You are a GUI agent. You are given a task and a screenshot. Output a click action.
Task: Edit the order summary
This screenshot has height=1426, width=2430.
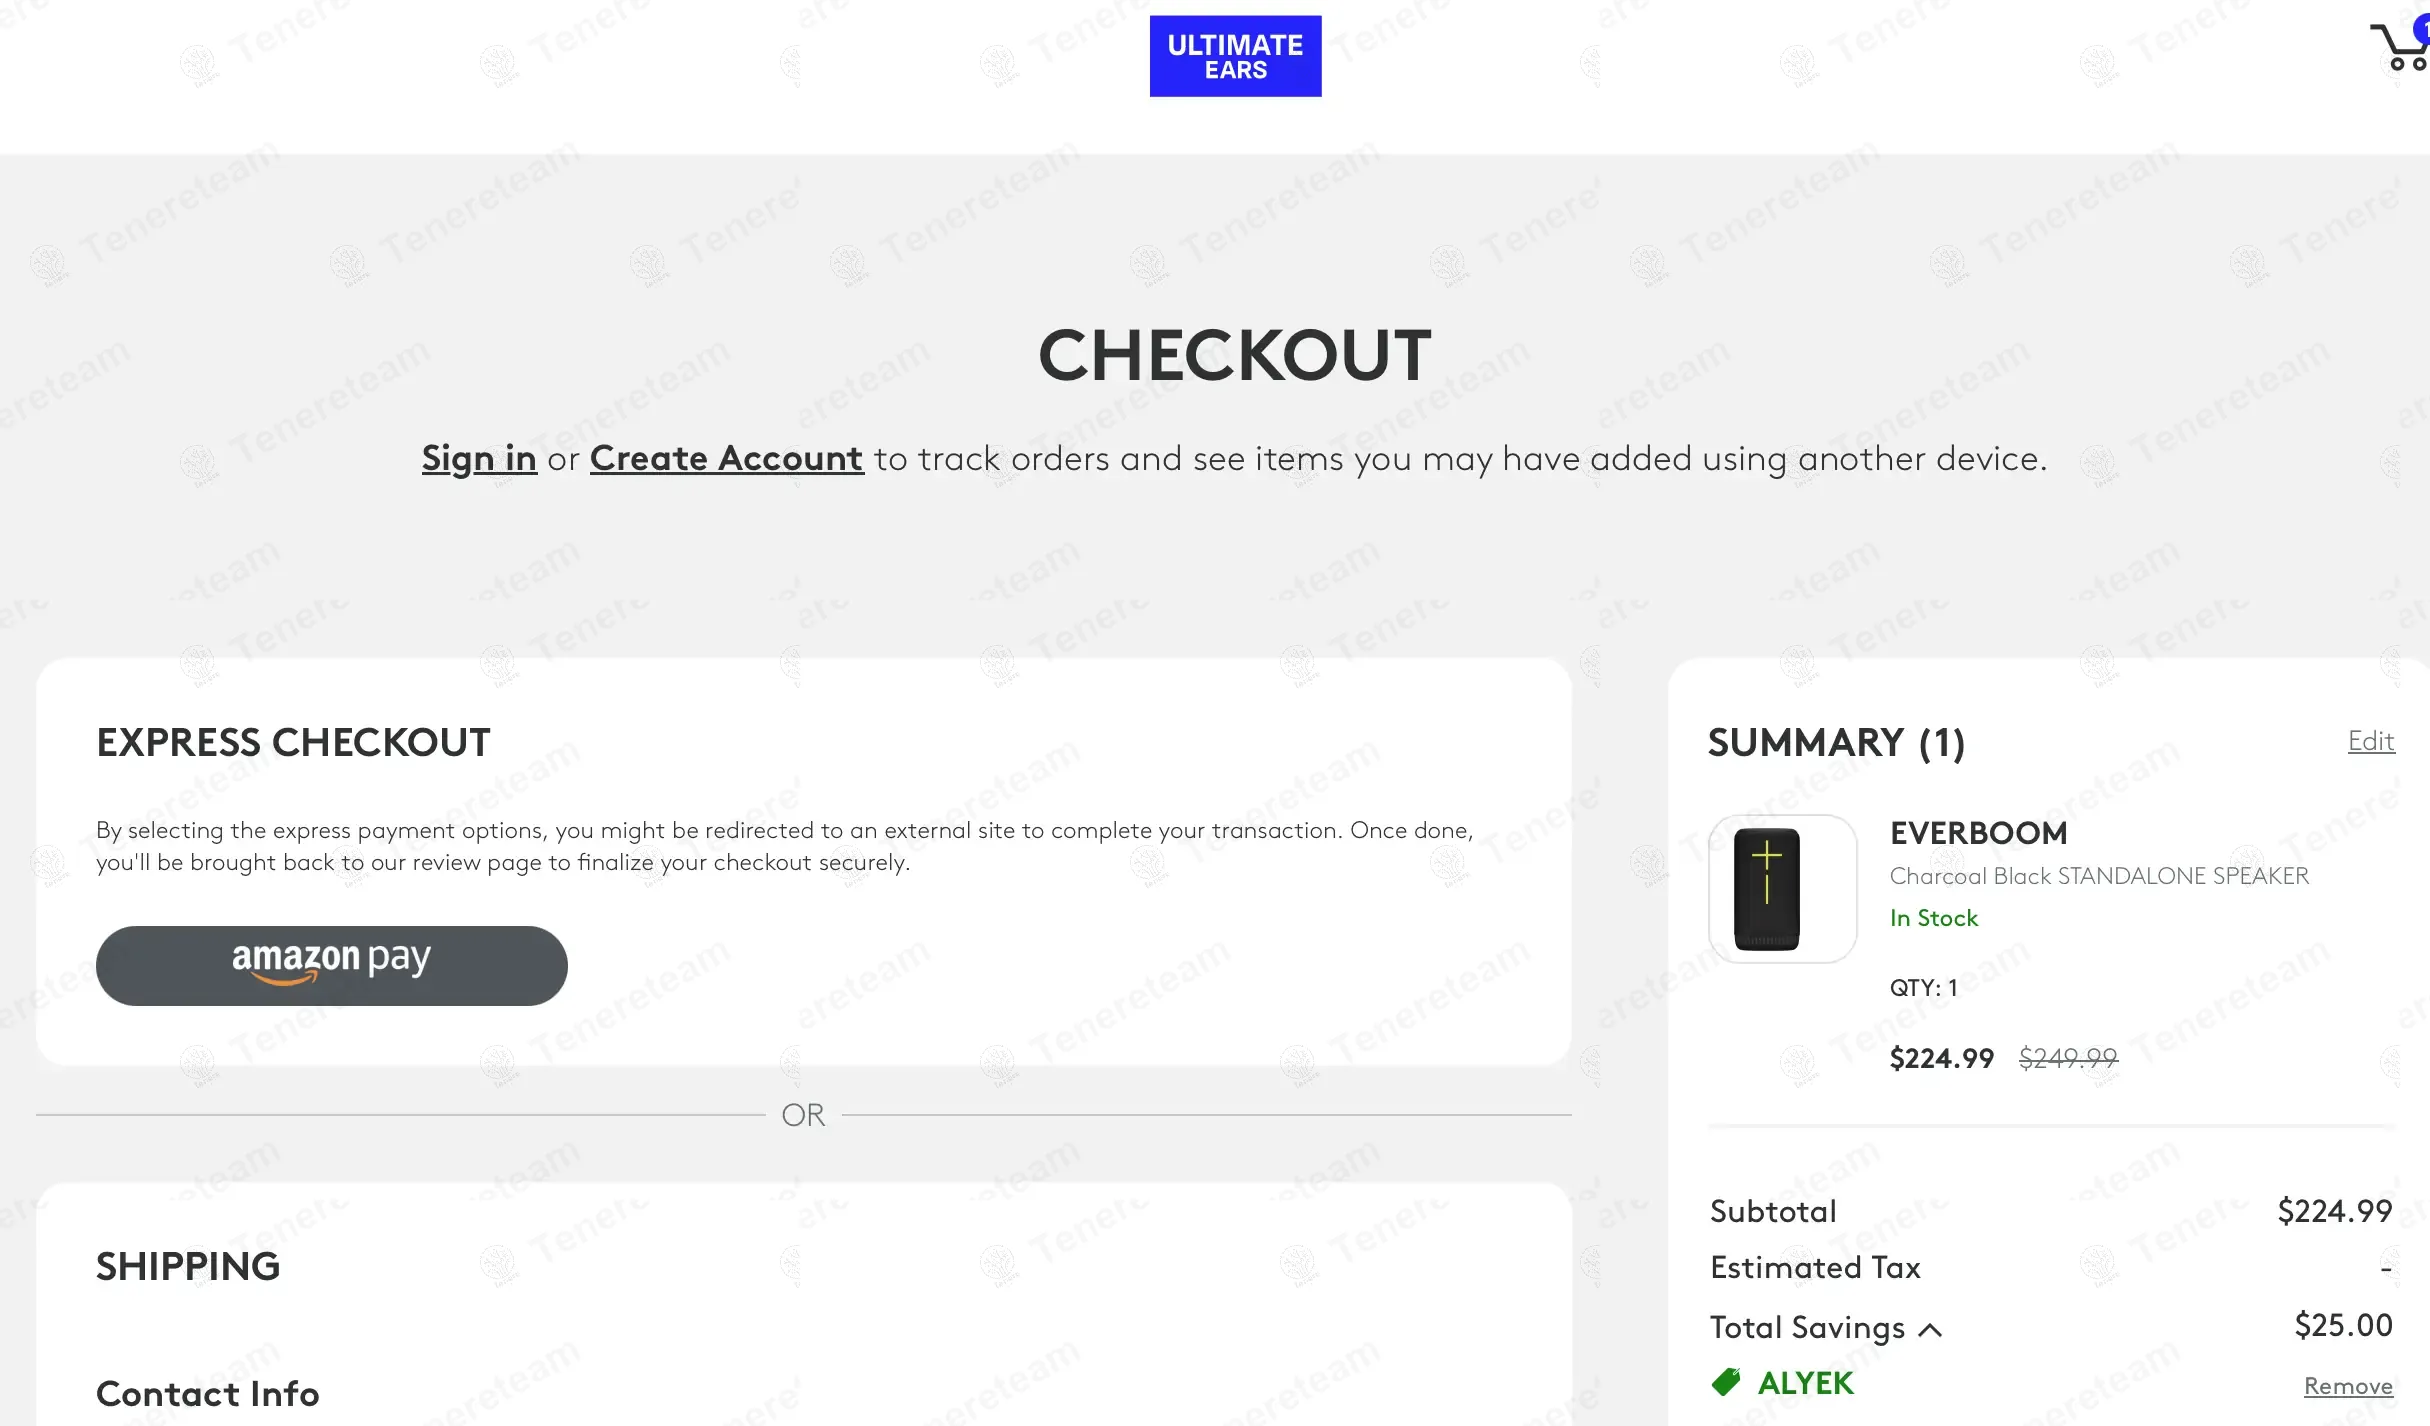click(2370, 741)
